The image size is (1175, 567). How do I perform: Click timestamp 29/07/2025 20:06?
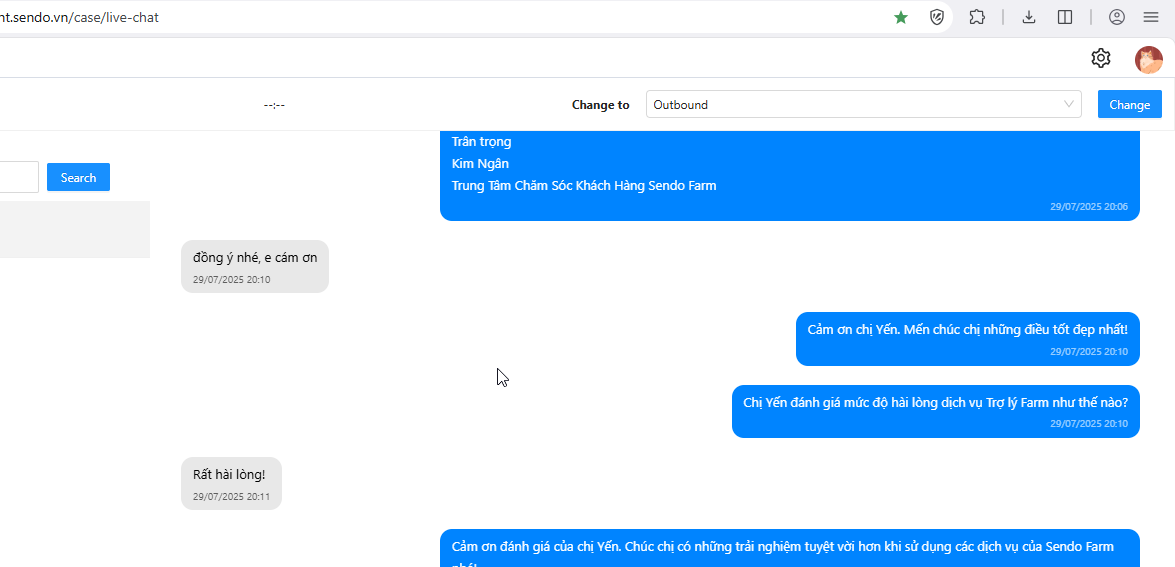(1089, 207)
